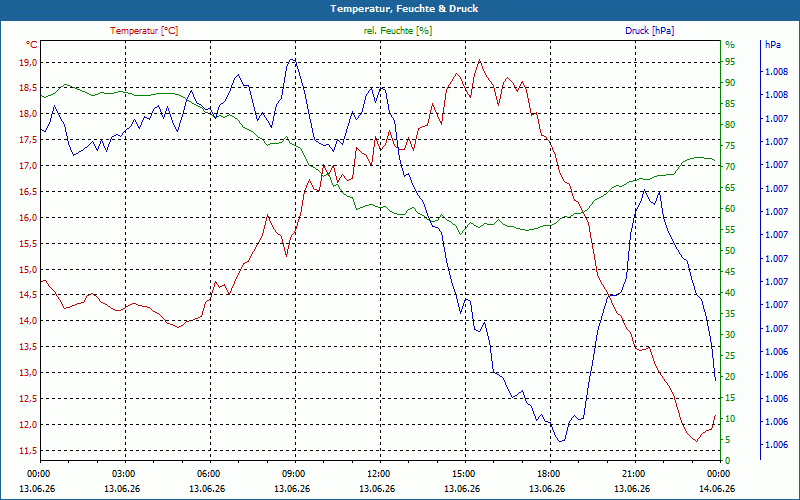The width and height of the screenshot is (800, 500).
Task: Click the 06:00 time axis label
Action: click(x=208, y=473)
